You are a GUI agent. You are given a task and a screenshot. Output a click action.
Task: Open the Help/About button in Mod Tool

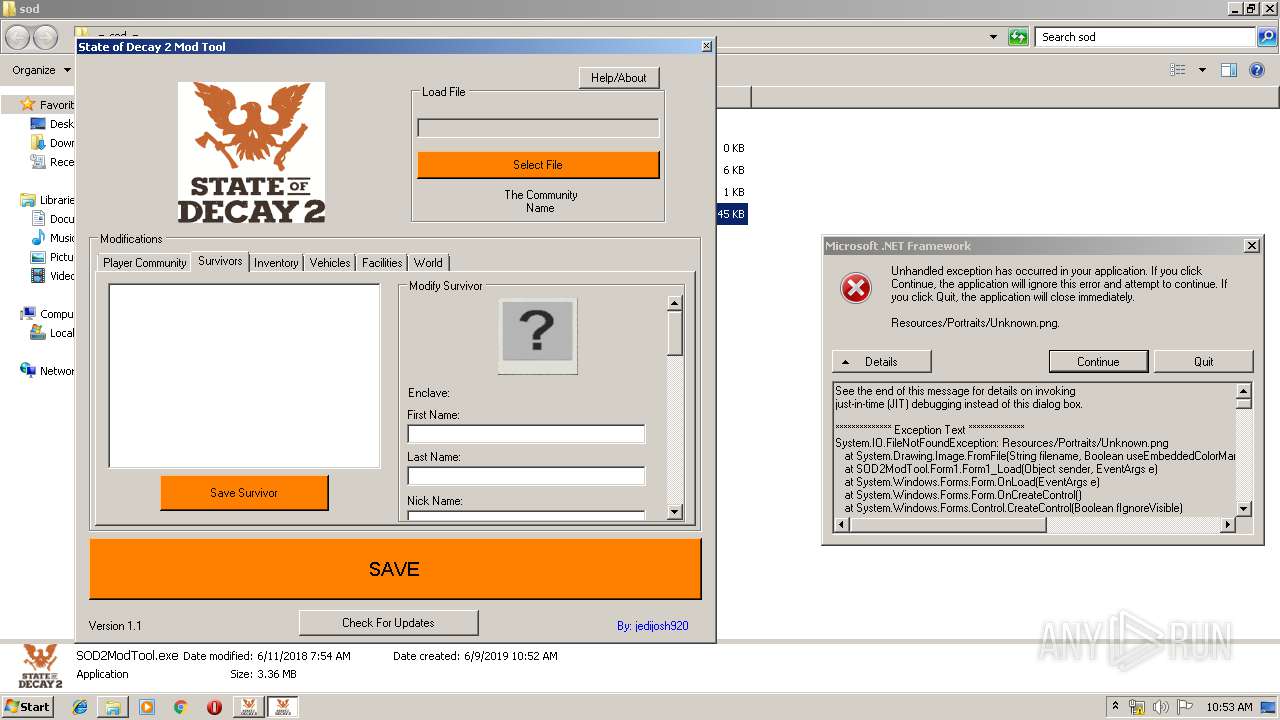pyautogui.click(x=619, y=78)
